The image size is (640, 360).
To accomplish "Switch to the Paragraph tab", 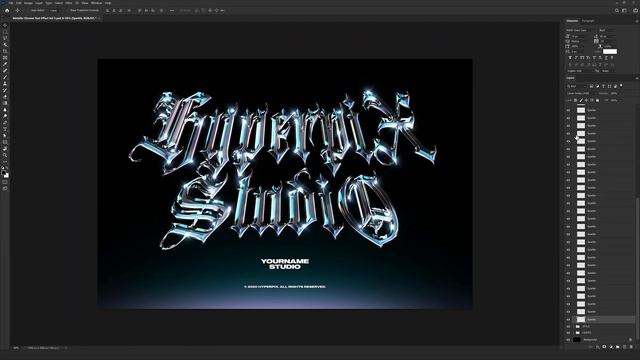I will tap(588, 21).
